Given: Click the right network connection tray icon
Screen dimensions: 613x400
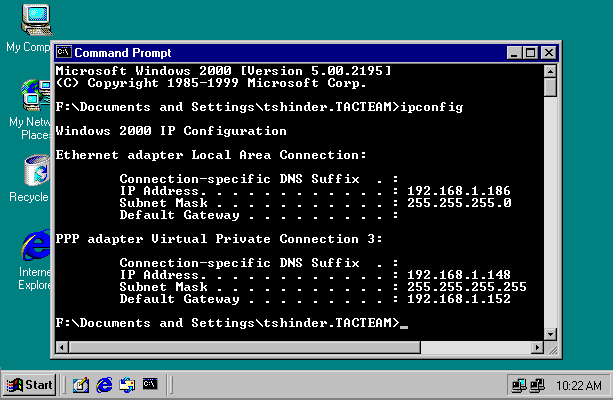Looking at the screenshot, I should (x=536, y=384).
